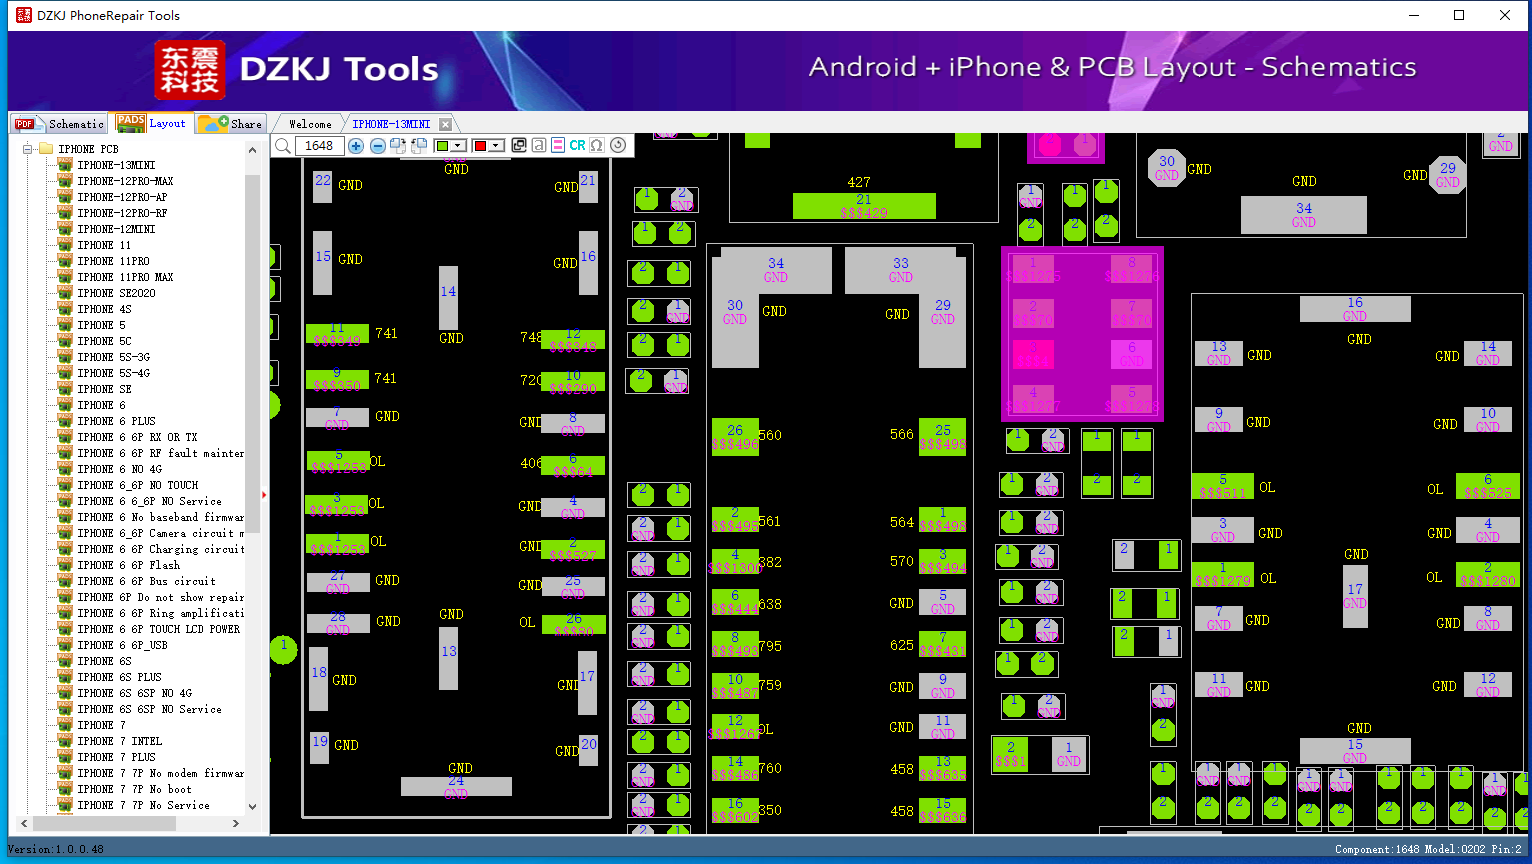Image resolution: width=1532 pixels, height=864 pixels.
Task: Select IPHONE 6S 6SP NO 4G
Action: tap(134, 693)
